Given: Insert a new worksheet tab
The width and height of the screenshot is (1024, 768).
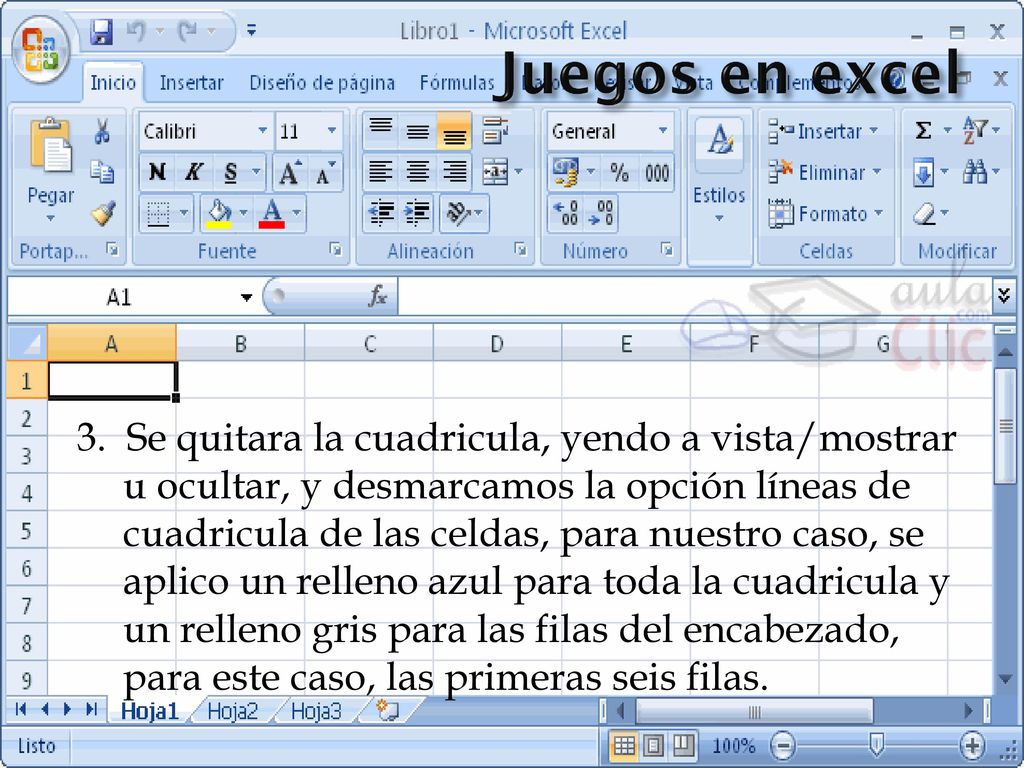Looking at the screenshot, I should click(387, 710).
